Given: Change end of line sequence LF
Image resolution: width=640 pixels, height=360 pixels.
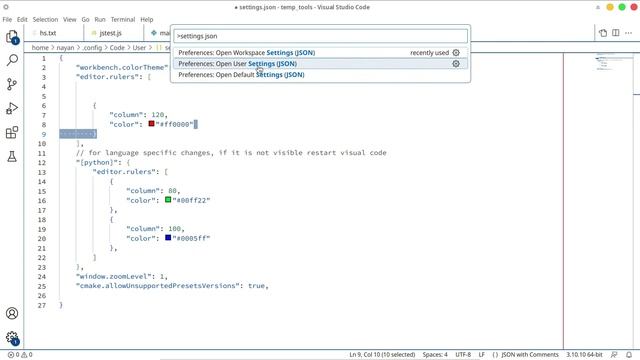Looking at the screenshot, I should click(x=482, y=355).
